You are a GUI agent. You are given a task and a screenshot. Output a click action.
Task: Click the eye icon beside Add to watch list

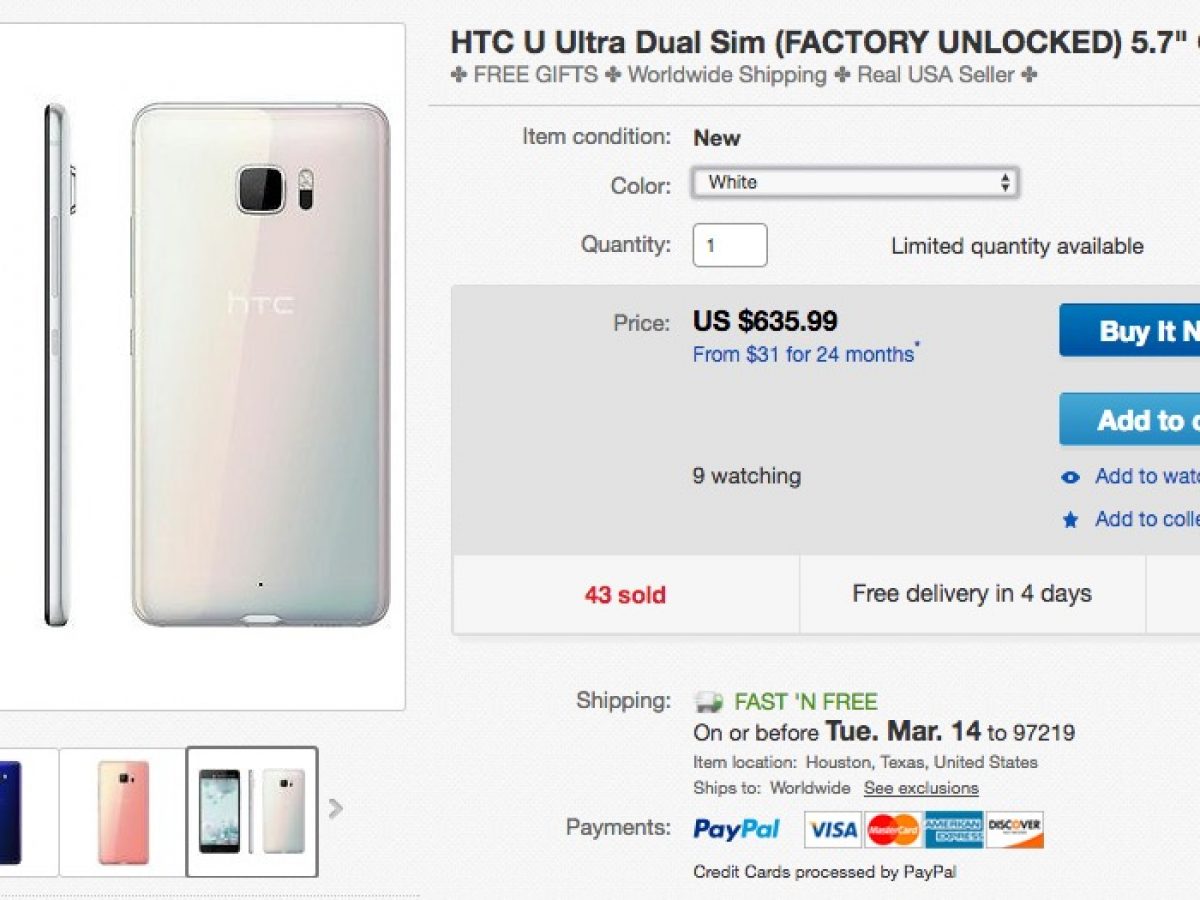1071,477
